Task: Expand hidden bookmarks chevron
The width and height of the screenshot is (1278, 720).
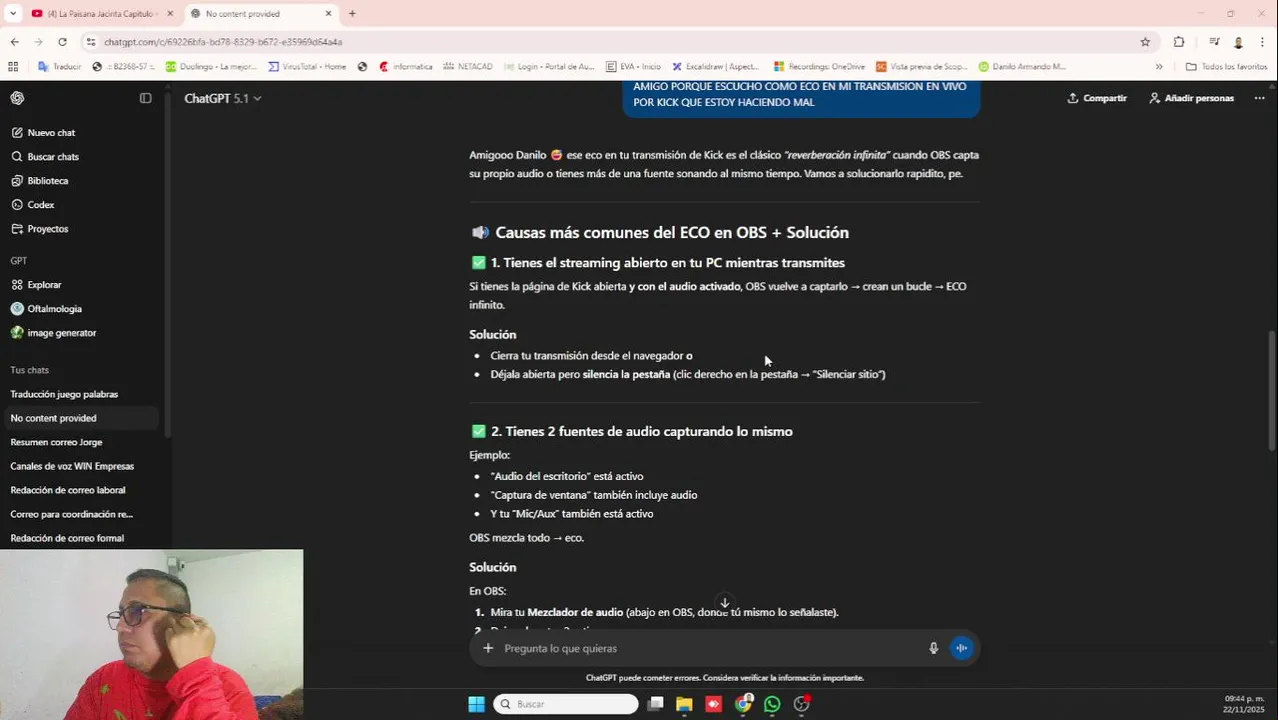Action: pyautogui.click(x=1159, y=66)
